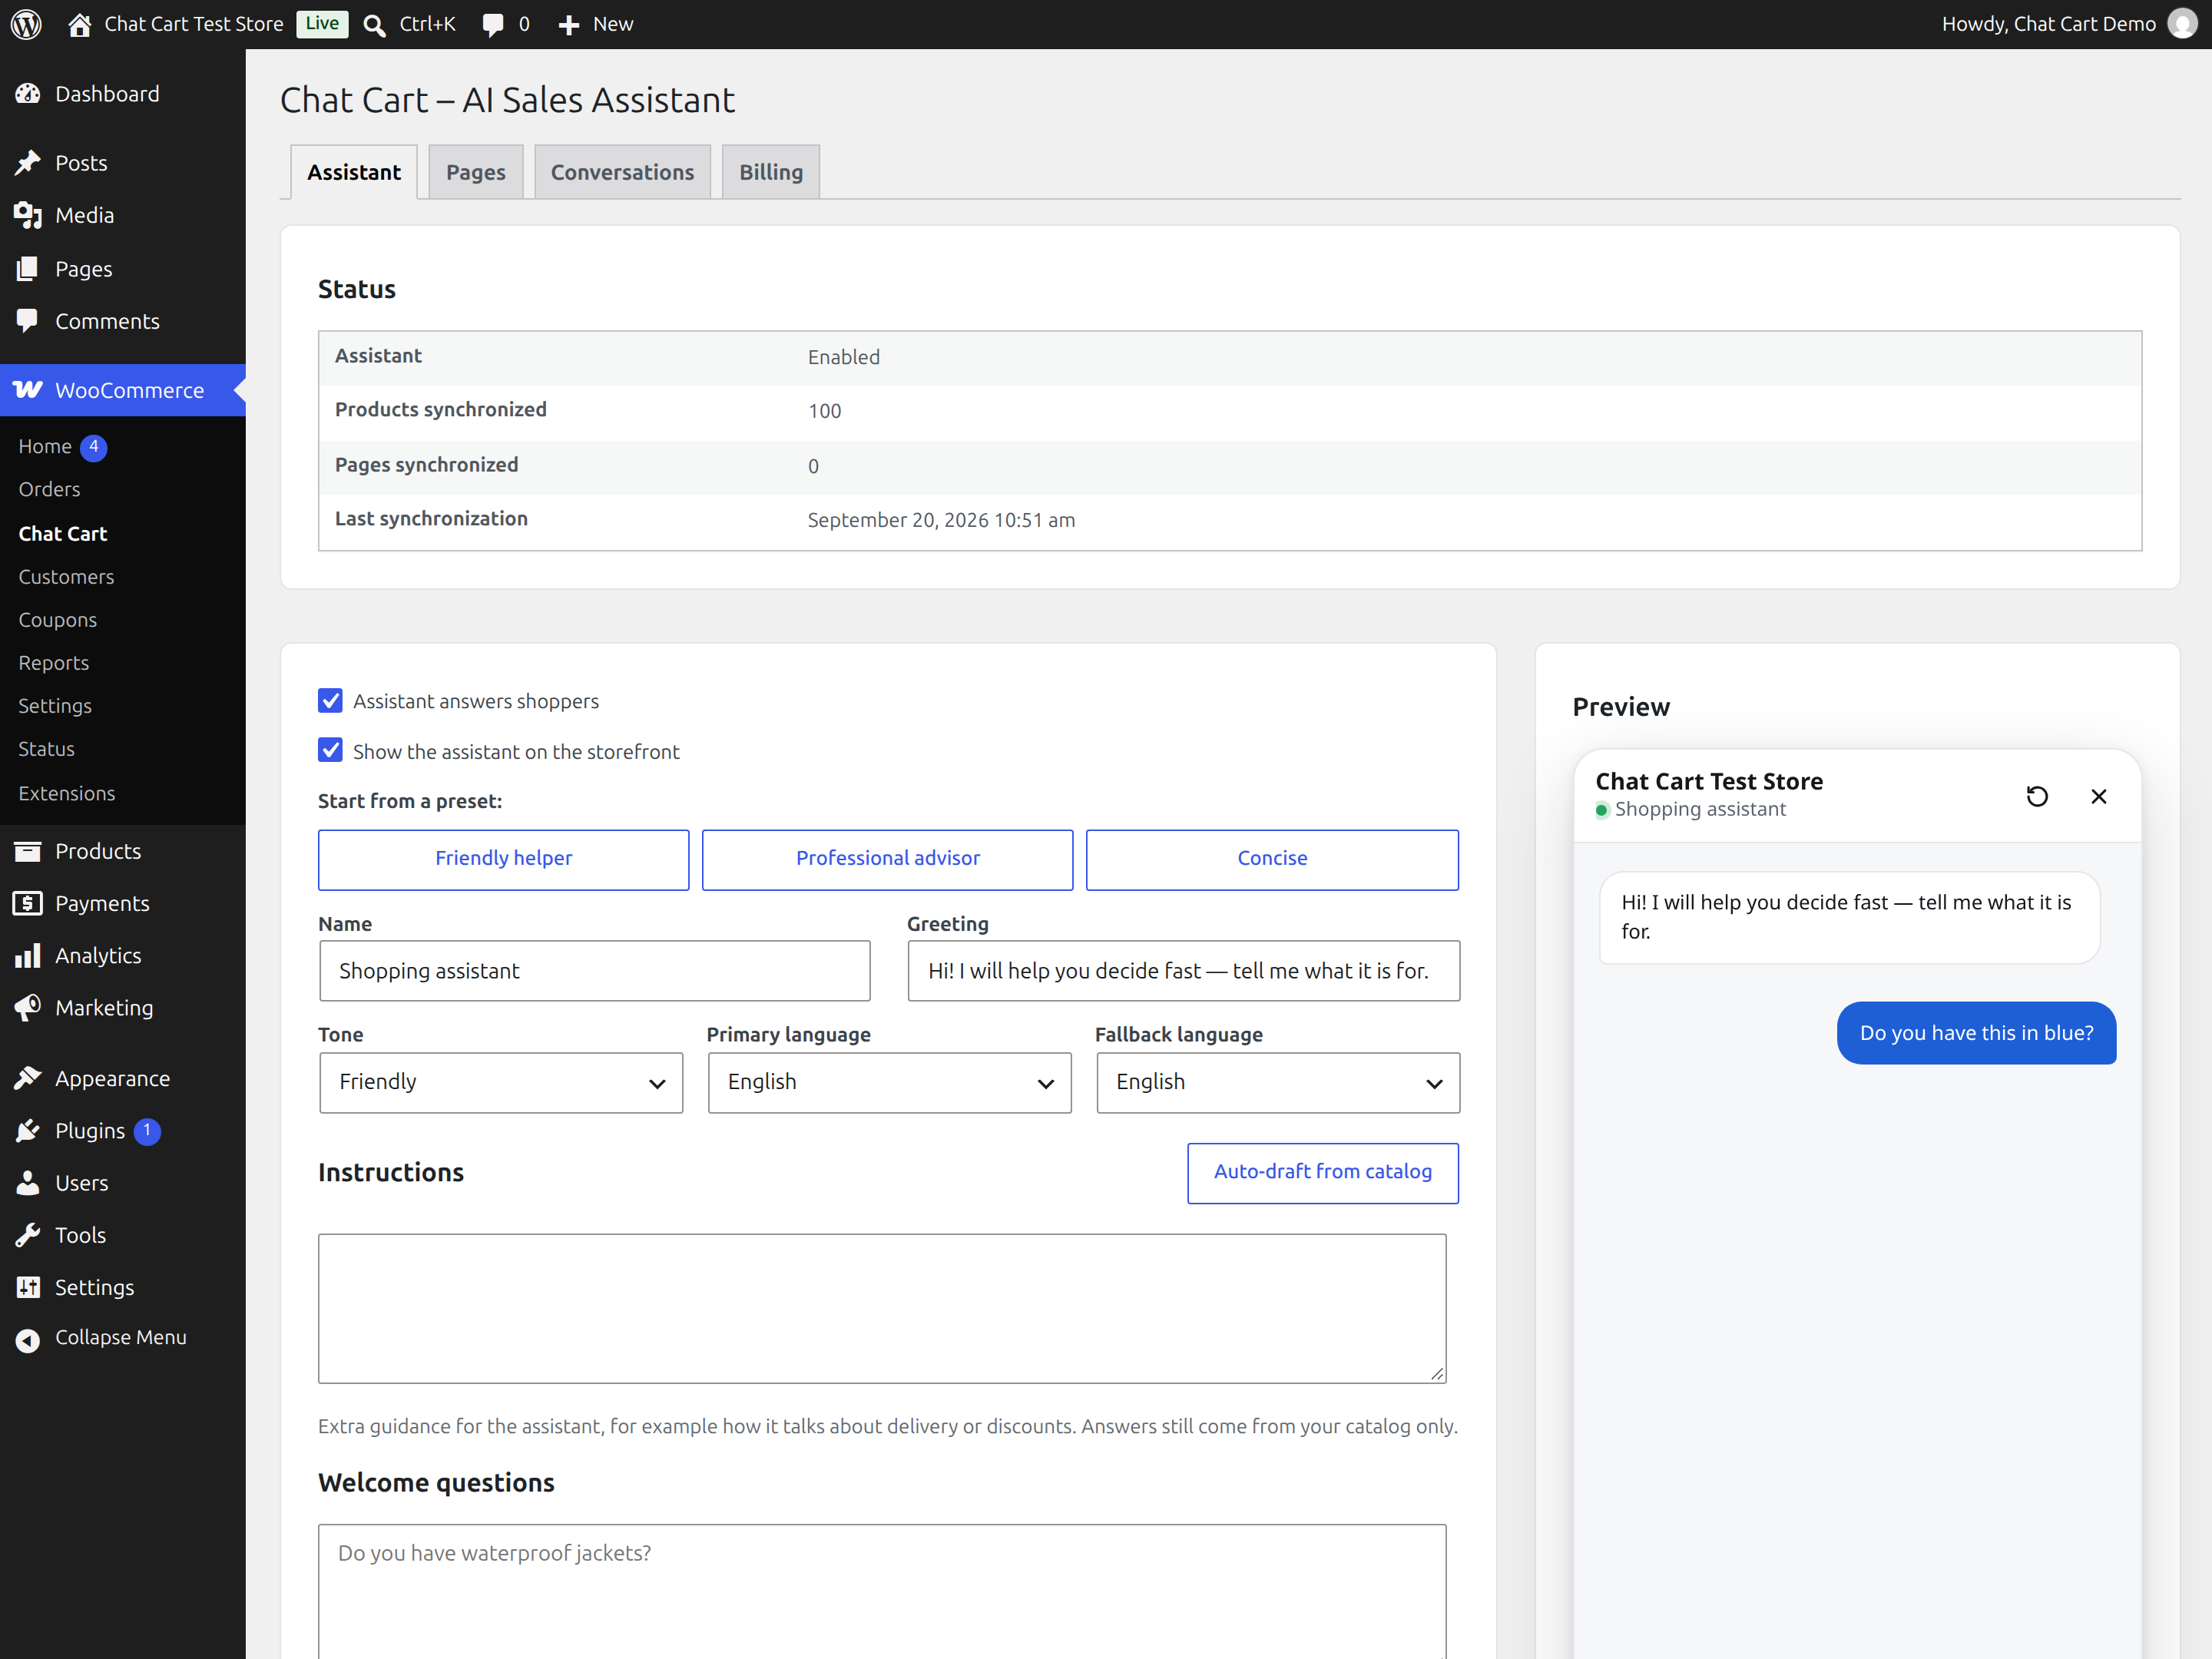
Task: Switch to the Conversations tab
Action: 622,172
